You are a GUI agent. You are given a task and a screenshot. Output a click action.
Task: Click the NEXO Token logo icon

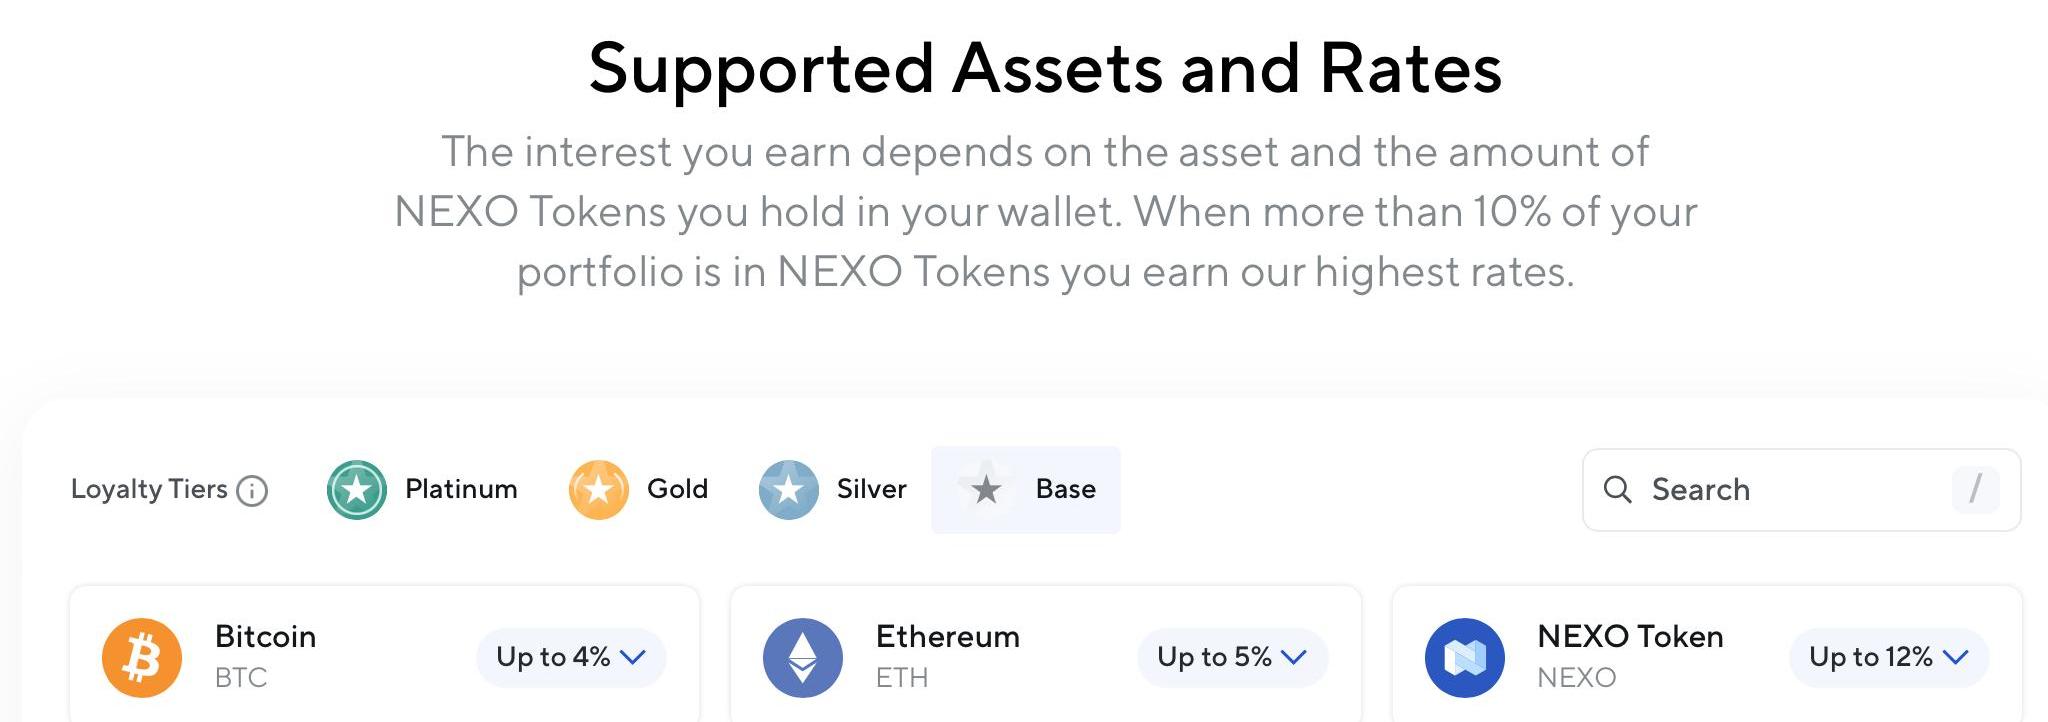click(1464, 657)
